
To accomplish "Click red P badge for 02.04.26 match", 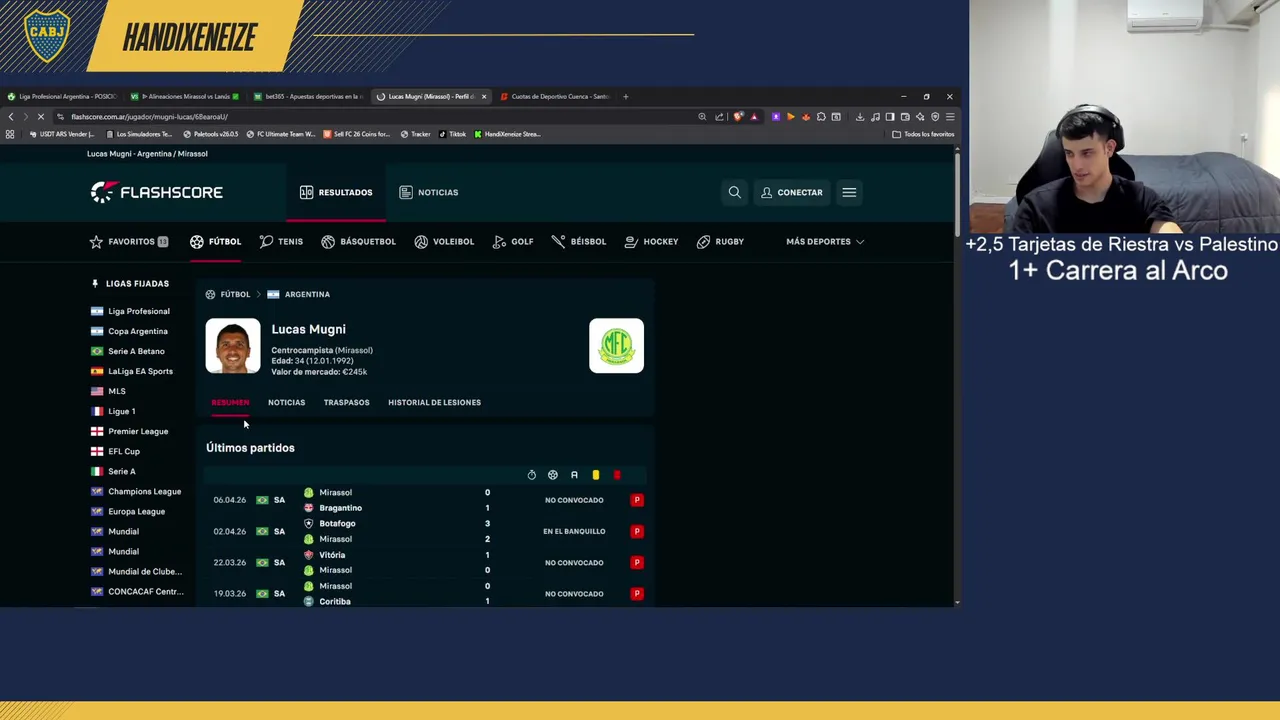I will click(637, 531).
